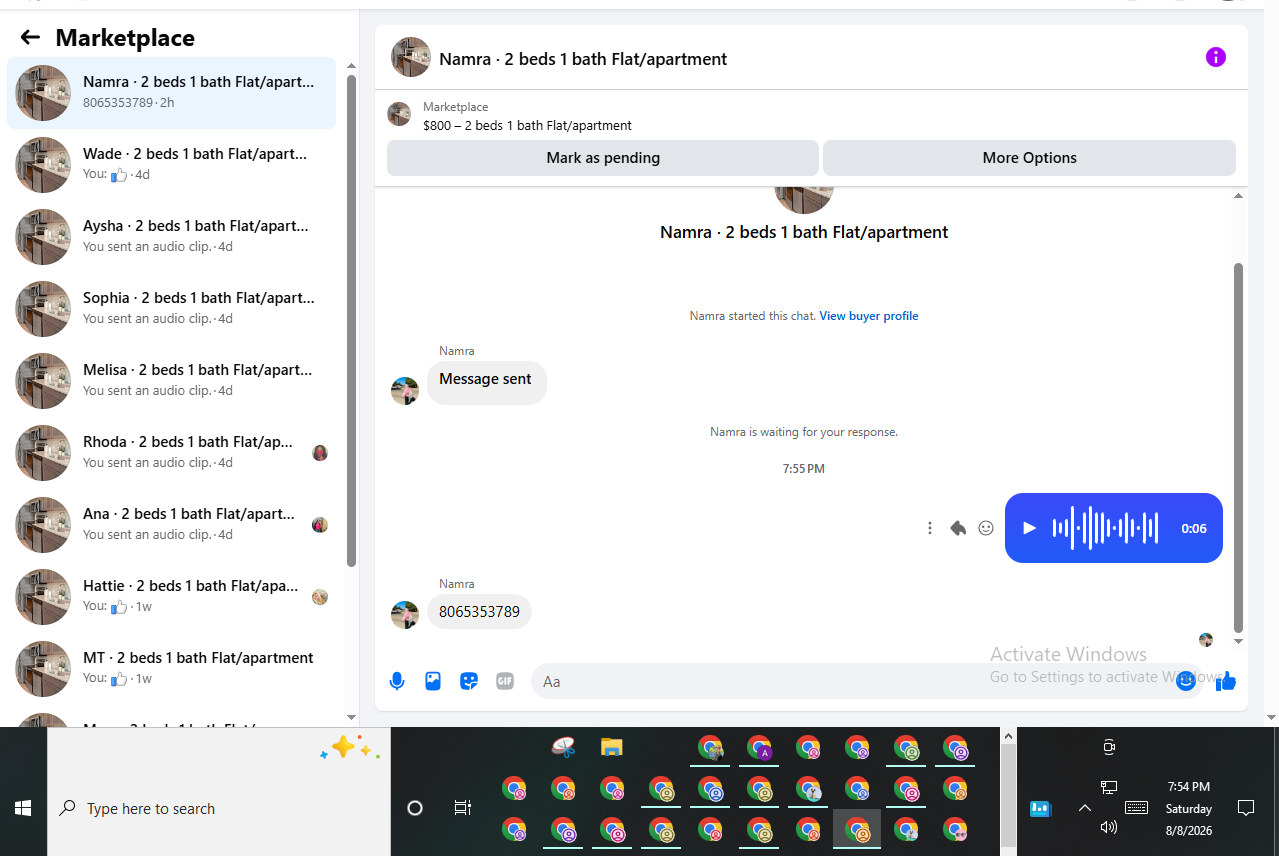This screenshot has height=856, width=1279.
Task: Open the Wade conversation
Action: point(171,165)
